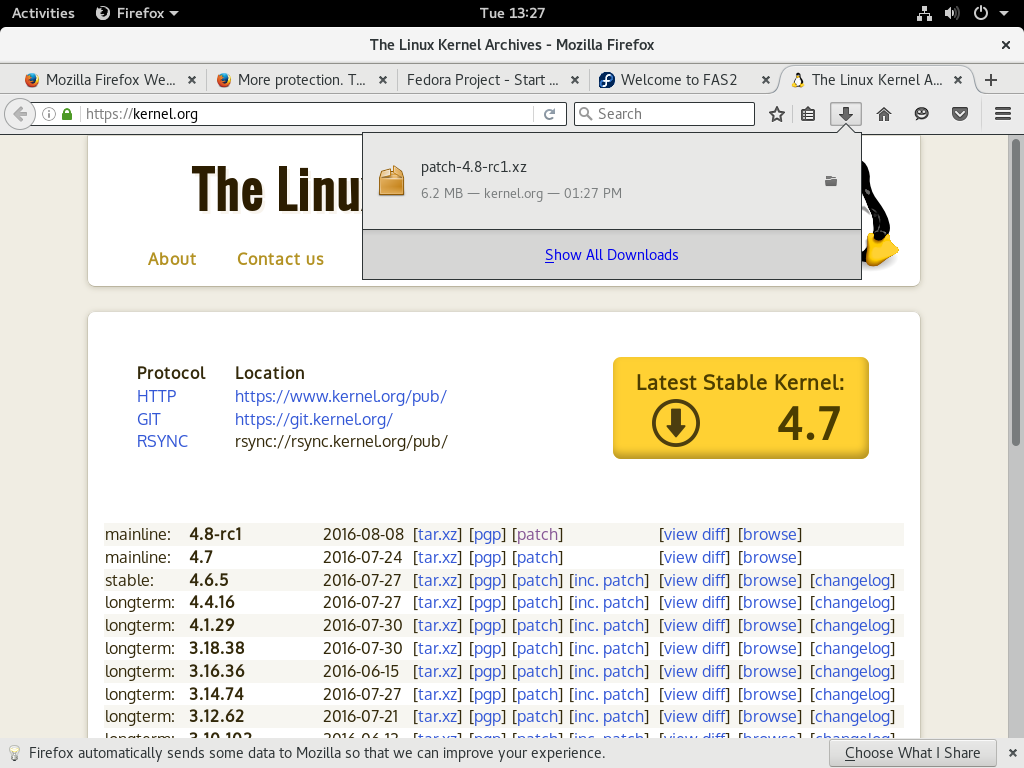This screenshot has height=768, width=1024.
Task: Save page to Pocket icon
Action: (959, 114)
